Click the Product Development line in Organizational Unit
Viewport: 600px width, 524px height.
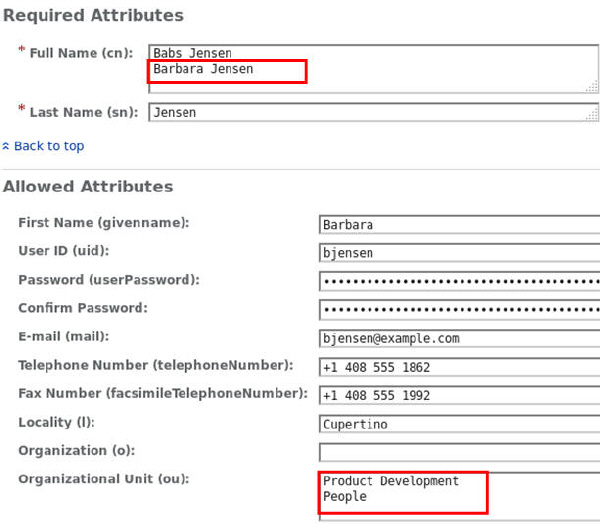(x=391, y=481)
